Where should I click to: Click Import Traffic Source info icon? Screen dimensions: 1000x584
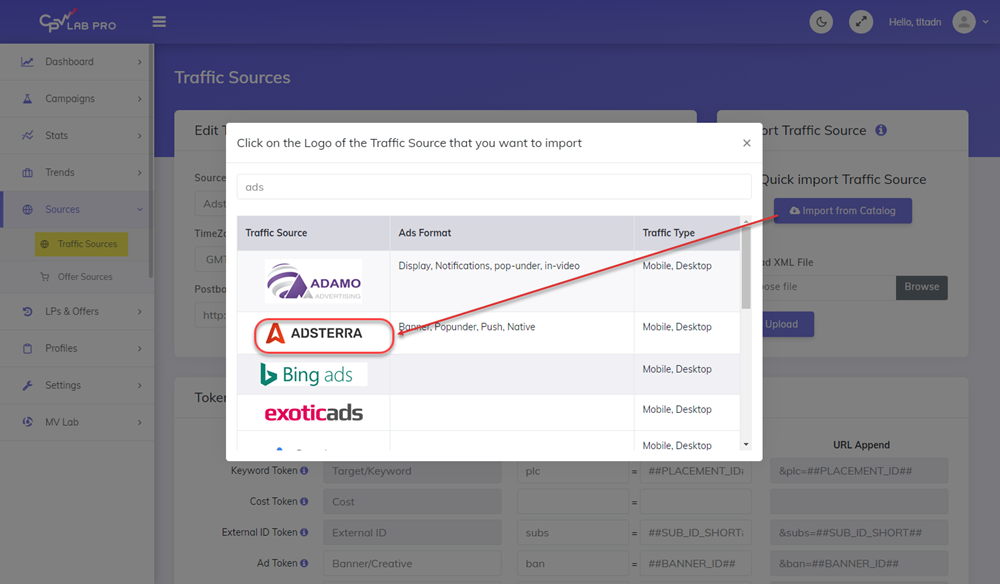[881, 130]
